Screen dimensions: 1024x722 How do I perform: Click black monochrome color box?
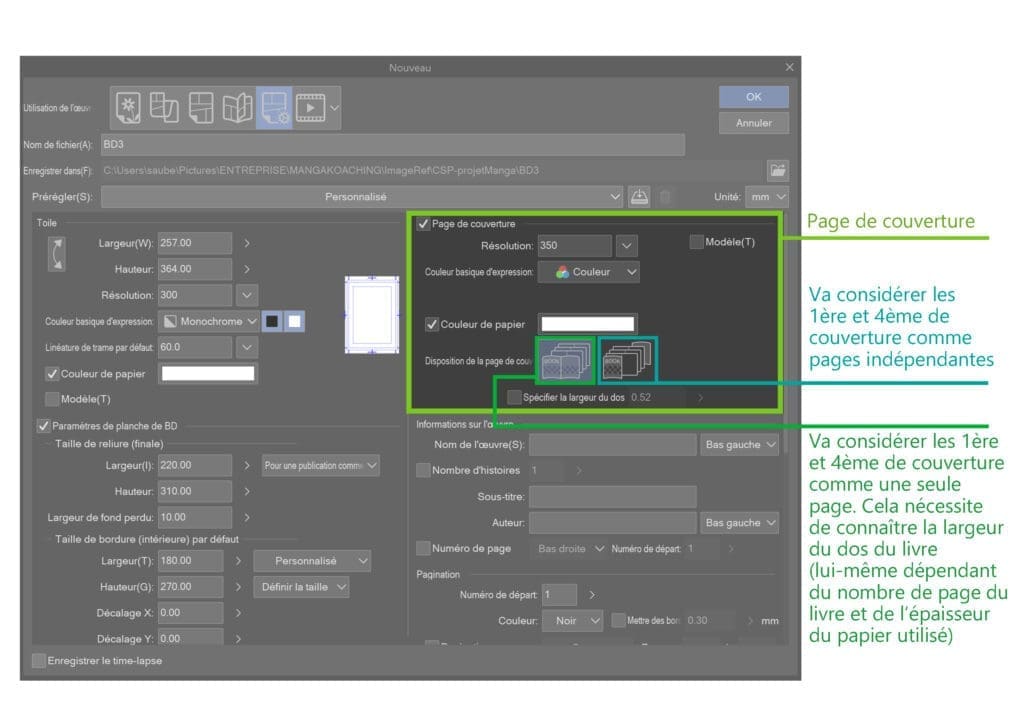click(272, 321)
